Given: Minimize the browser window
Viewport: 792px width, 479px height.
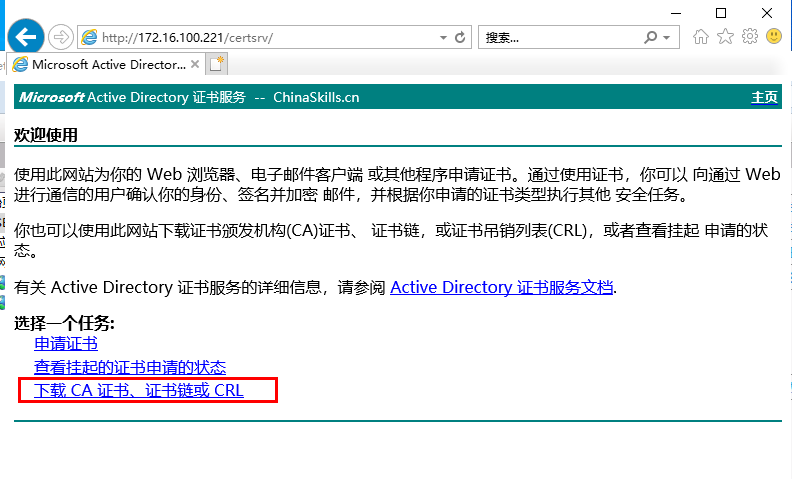Looking at the screenshot, I should [676, 13].
